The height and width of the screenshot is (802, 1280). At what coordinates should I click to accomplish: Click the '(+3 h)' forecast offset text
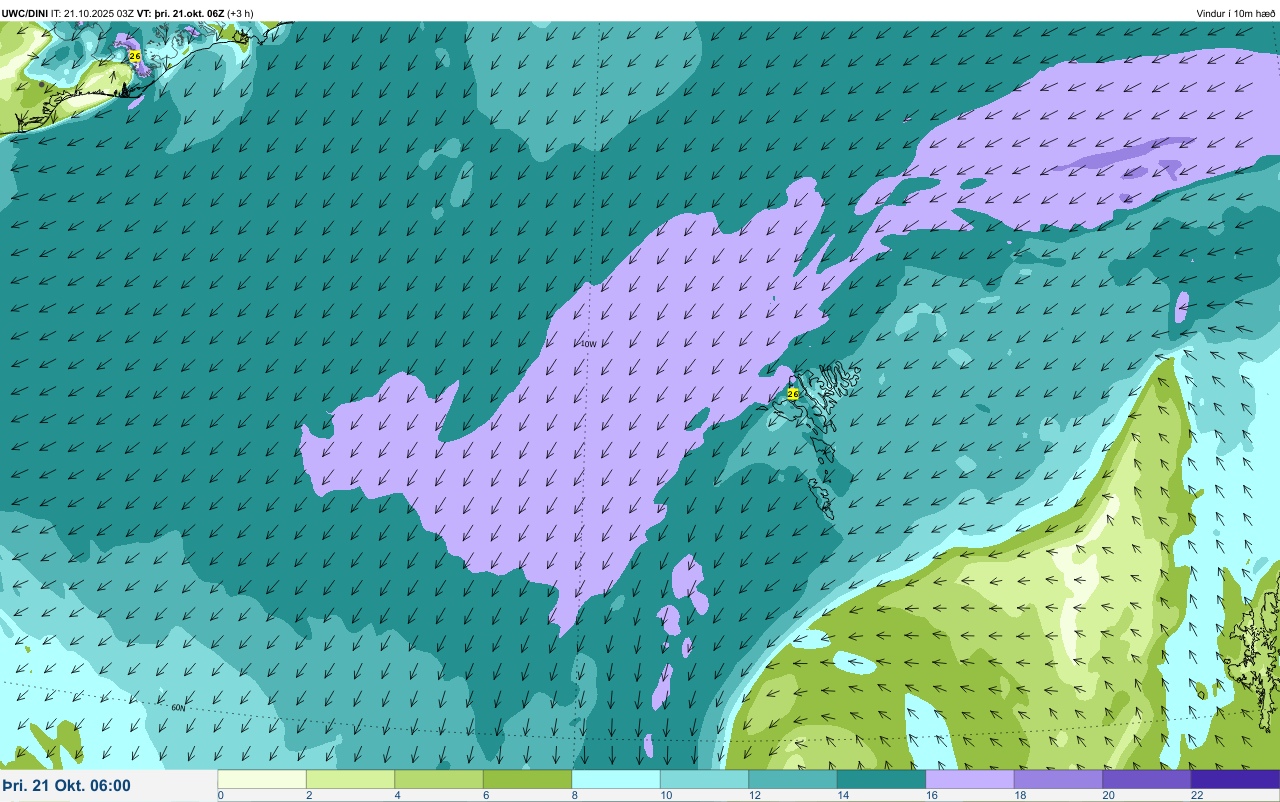coord(240,13)
